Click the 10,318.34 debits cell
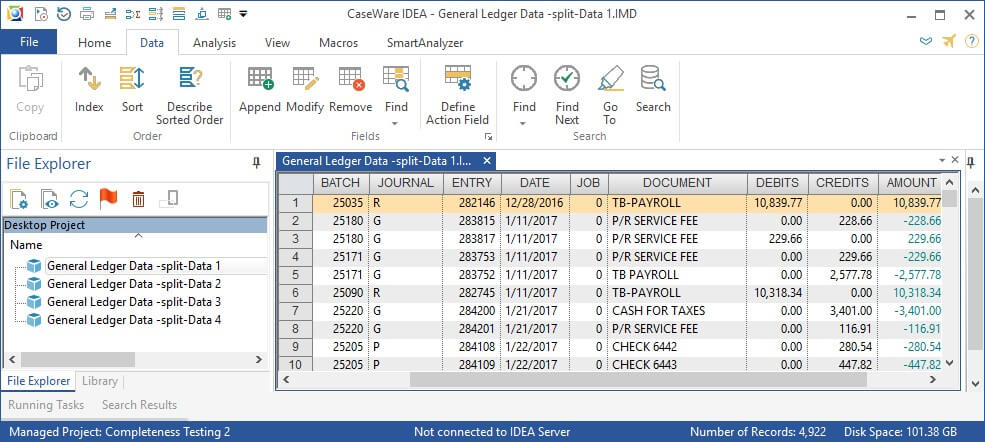This screenshot has width=985, height=442. pos(777,293)
